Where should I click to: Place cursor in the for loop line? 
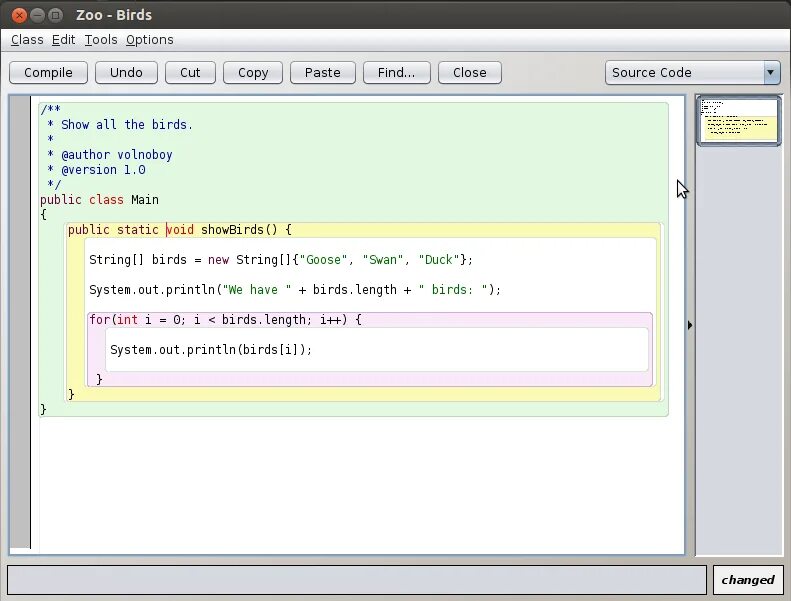click(225, 320)
